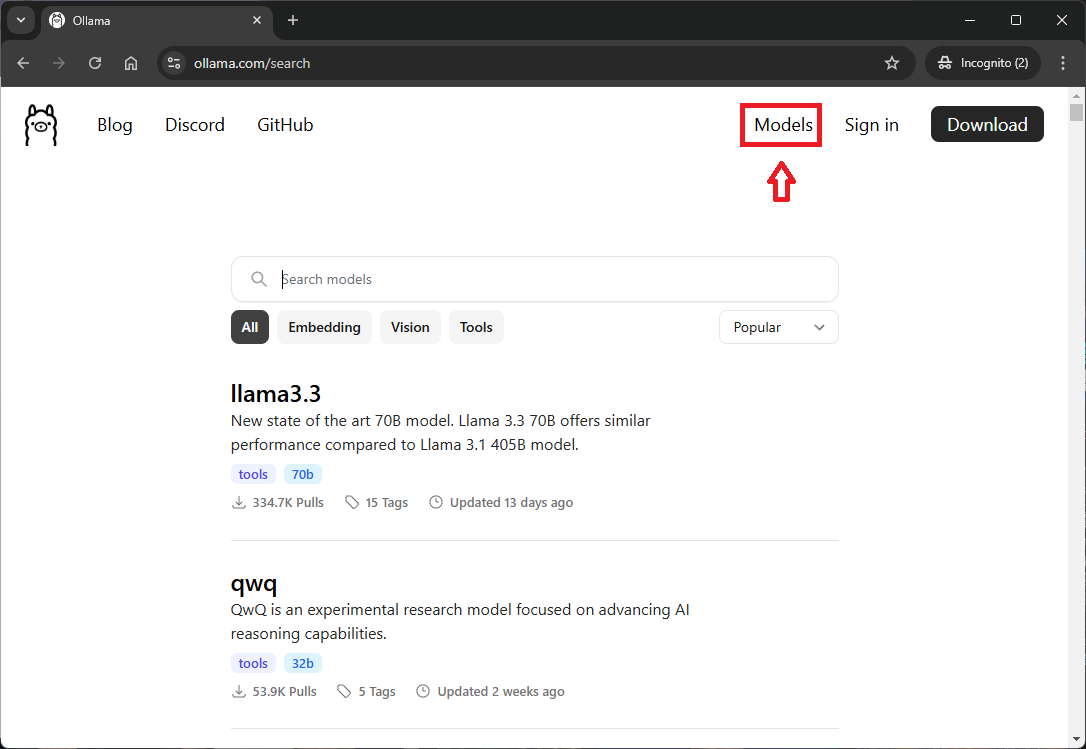The width and height of the screenshot is (1086, 749).
Task: Maximize the browser window
Action: 1015,20
